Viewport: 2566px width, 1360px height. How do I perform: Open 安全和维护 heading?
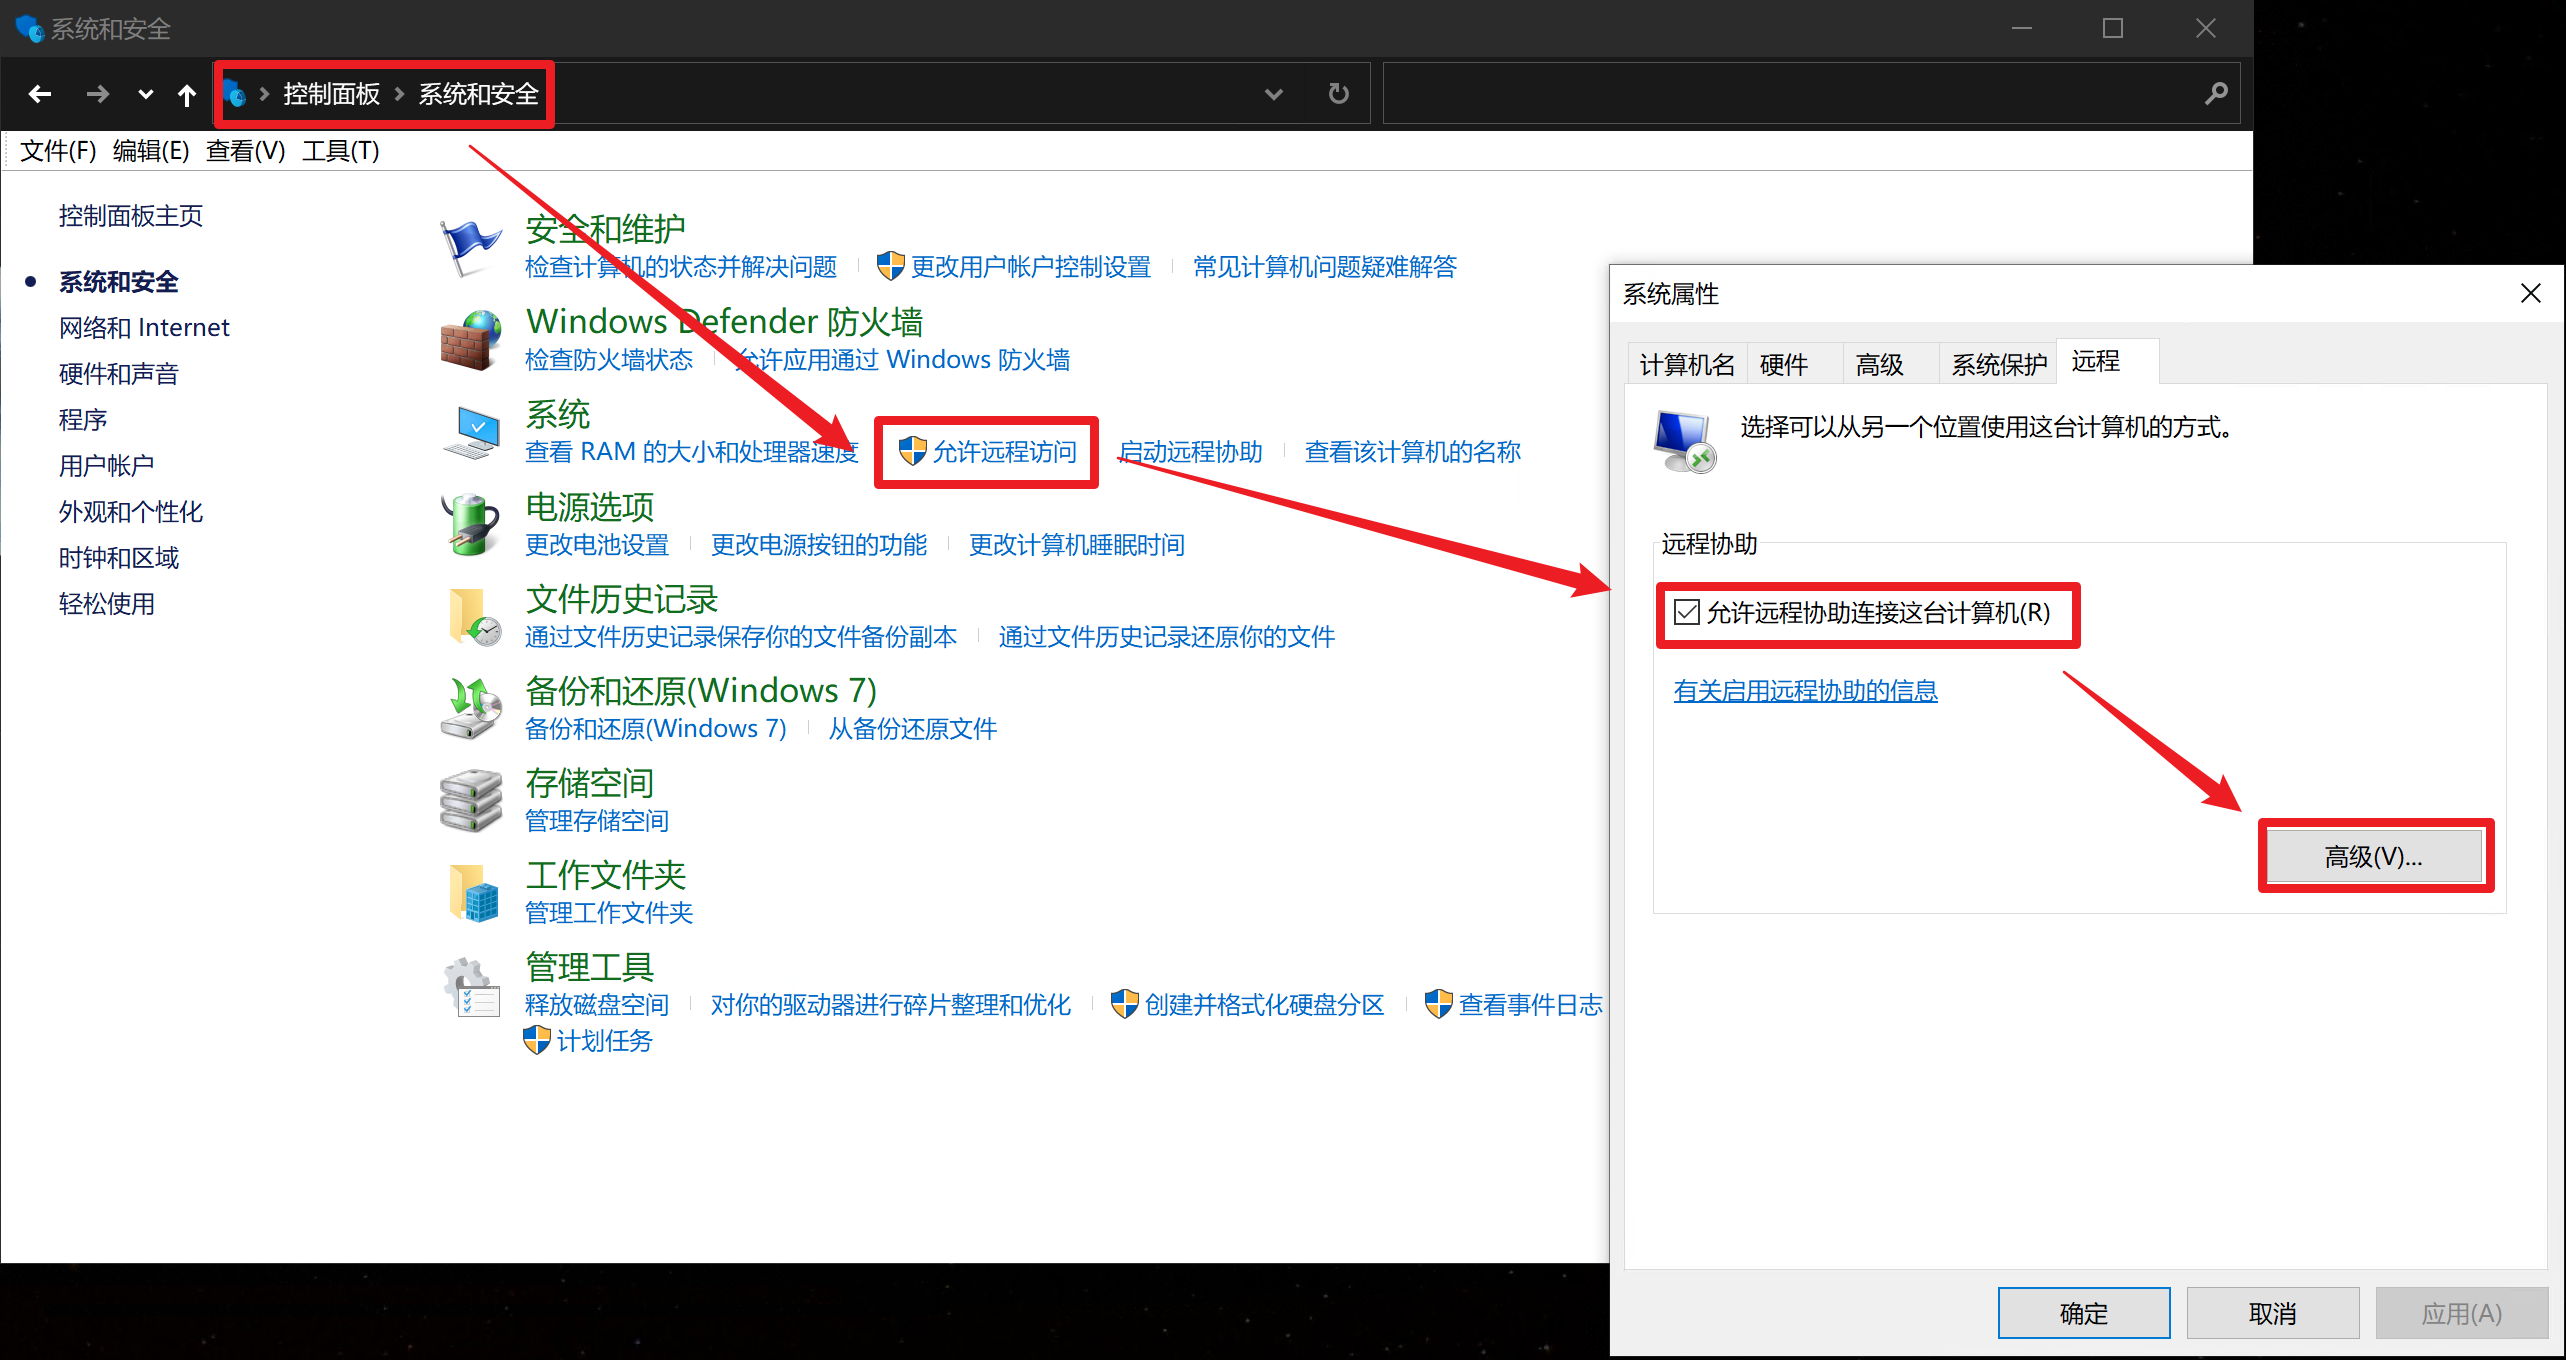coord(606,229)
